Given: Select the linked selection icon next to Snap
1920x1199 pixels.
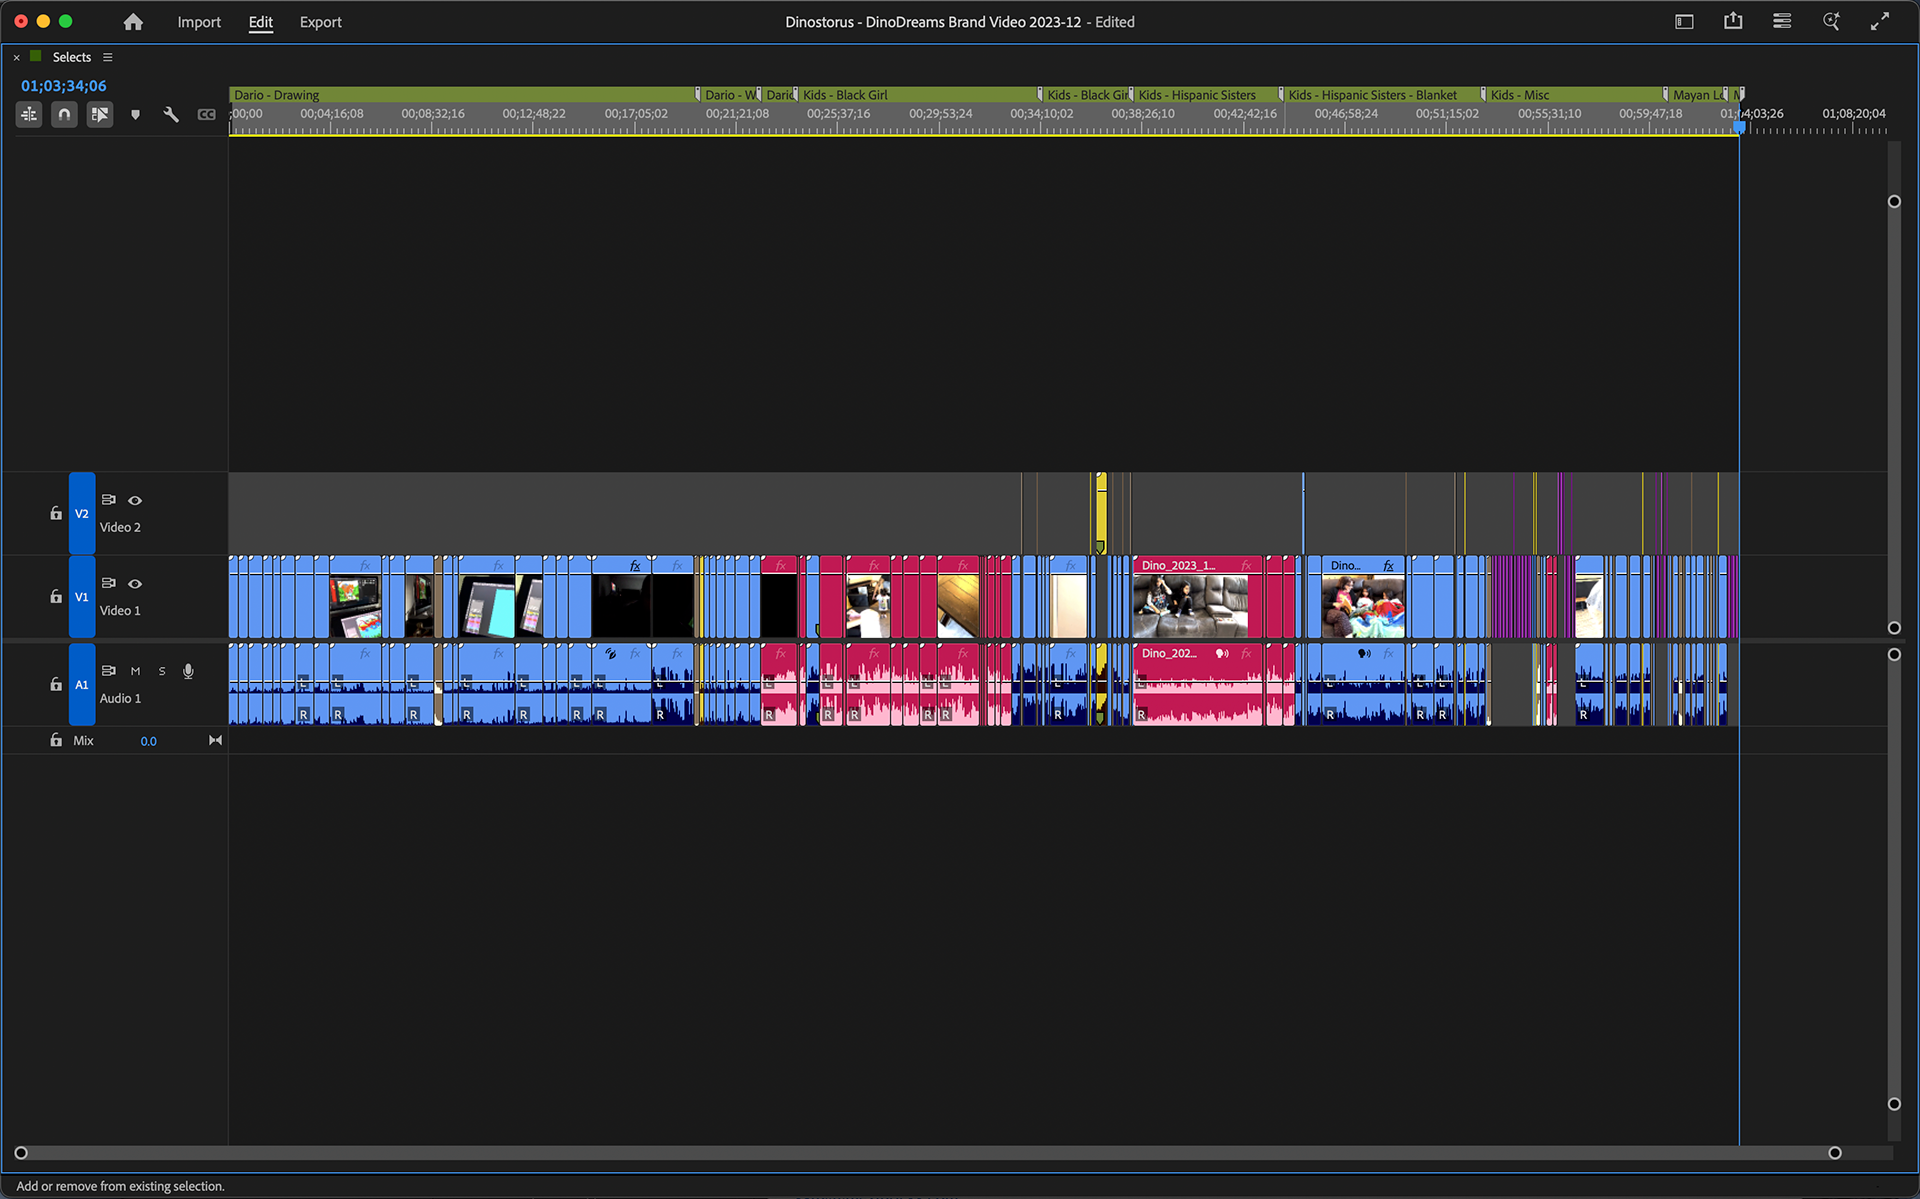Looking at the screenshot, I should (x=99, y=114).
